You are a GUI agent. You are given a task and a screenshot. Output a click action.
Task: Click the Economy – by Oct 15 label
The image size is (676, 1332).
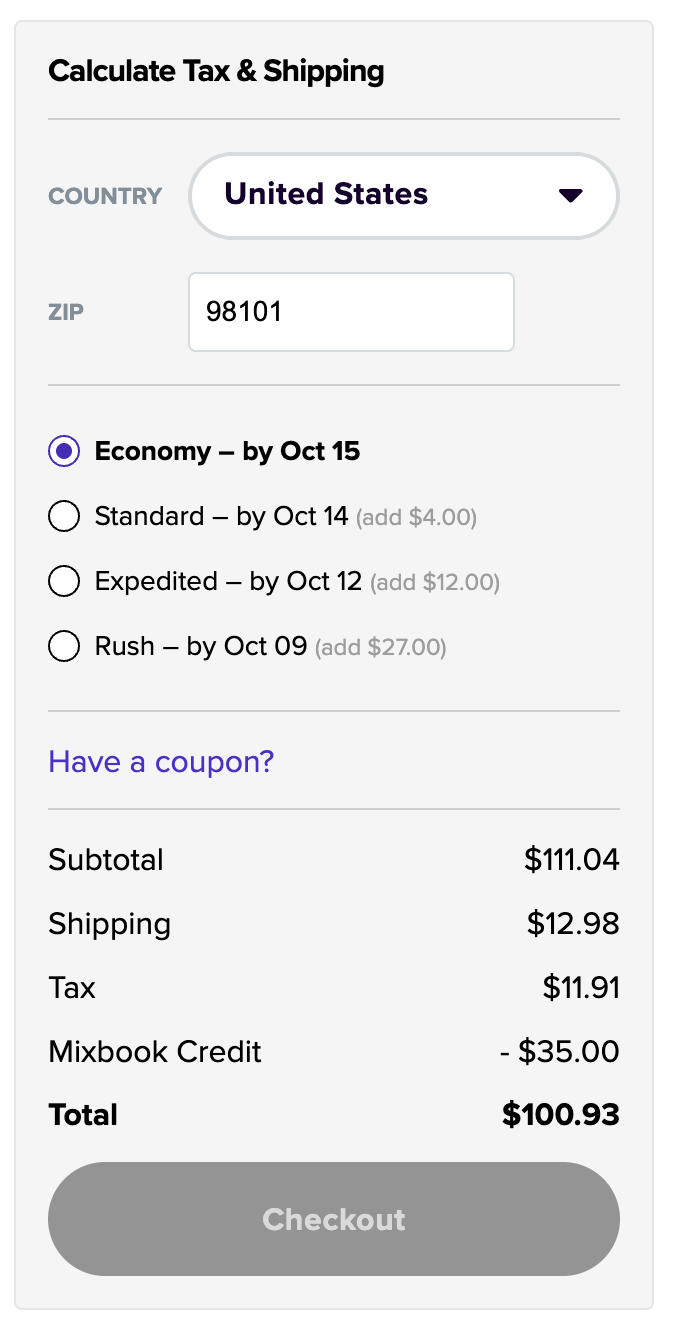coord(227,451)
